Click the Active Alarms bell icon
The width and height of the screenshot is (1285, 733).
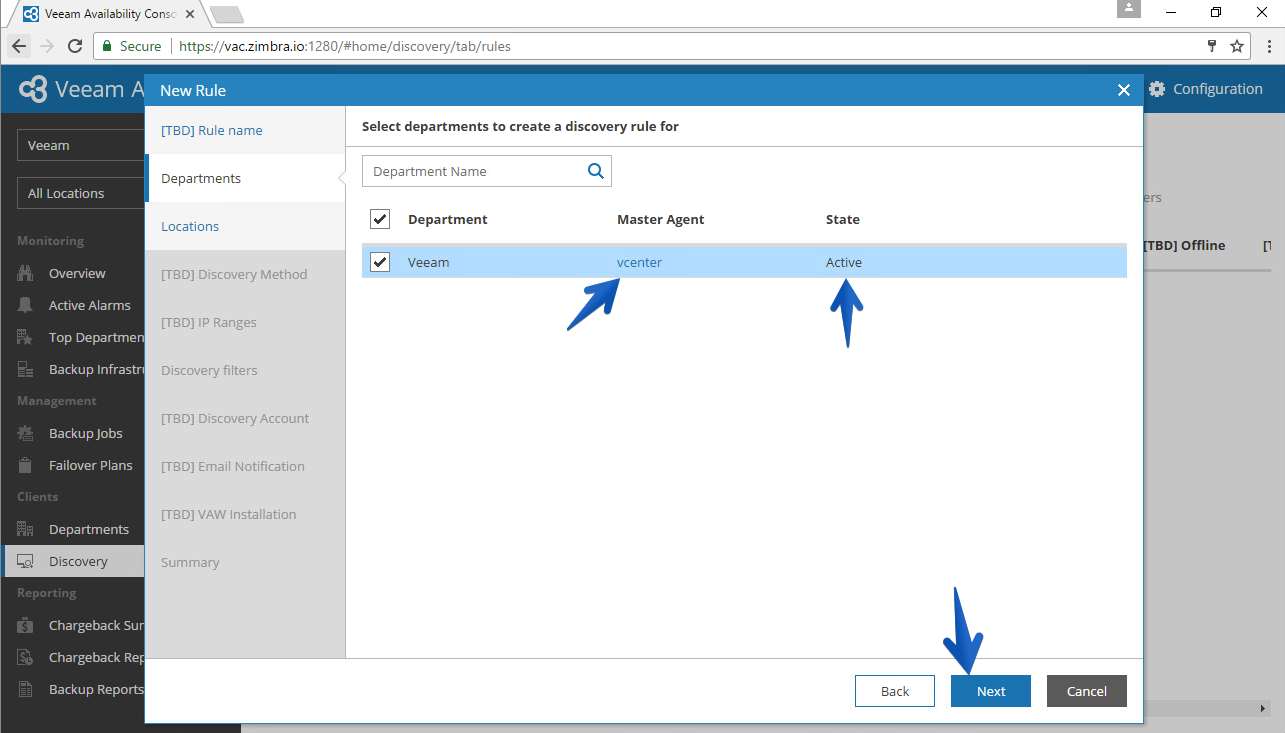pos(26,305)
